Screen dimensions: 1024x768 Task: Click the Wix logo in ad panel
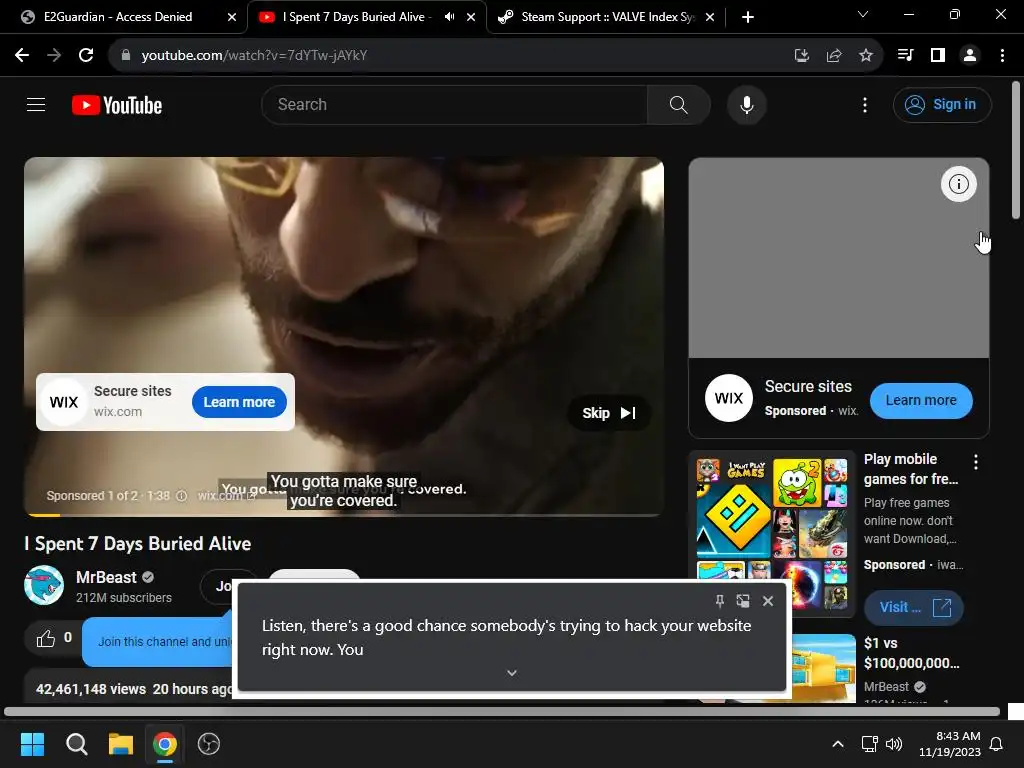click(x=728, y=398)
